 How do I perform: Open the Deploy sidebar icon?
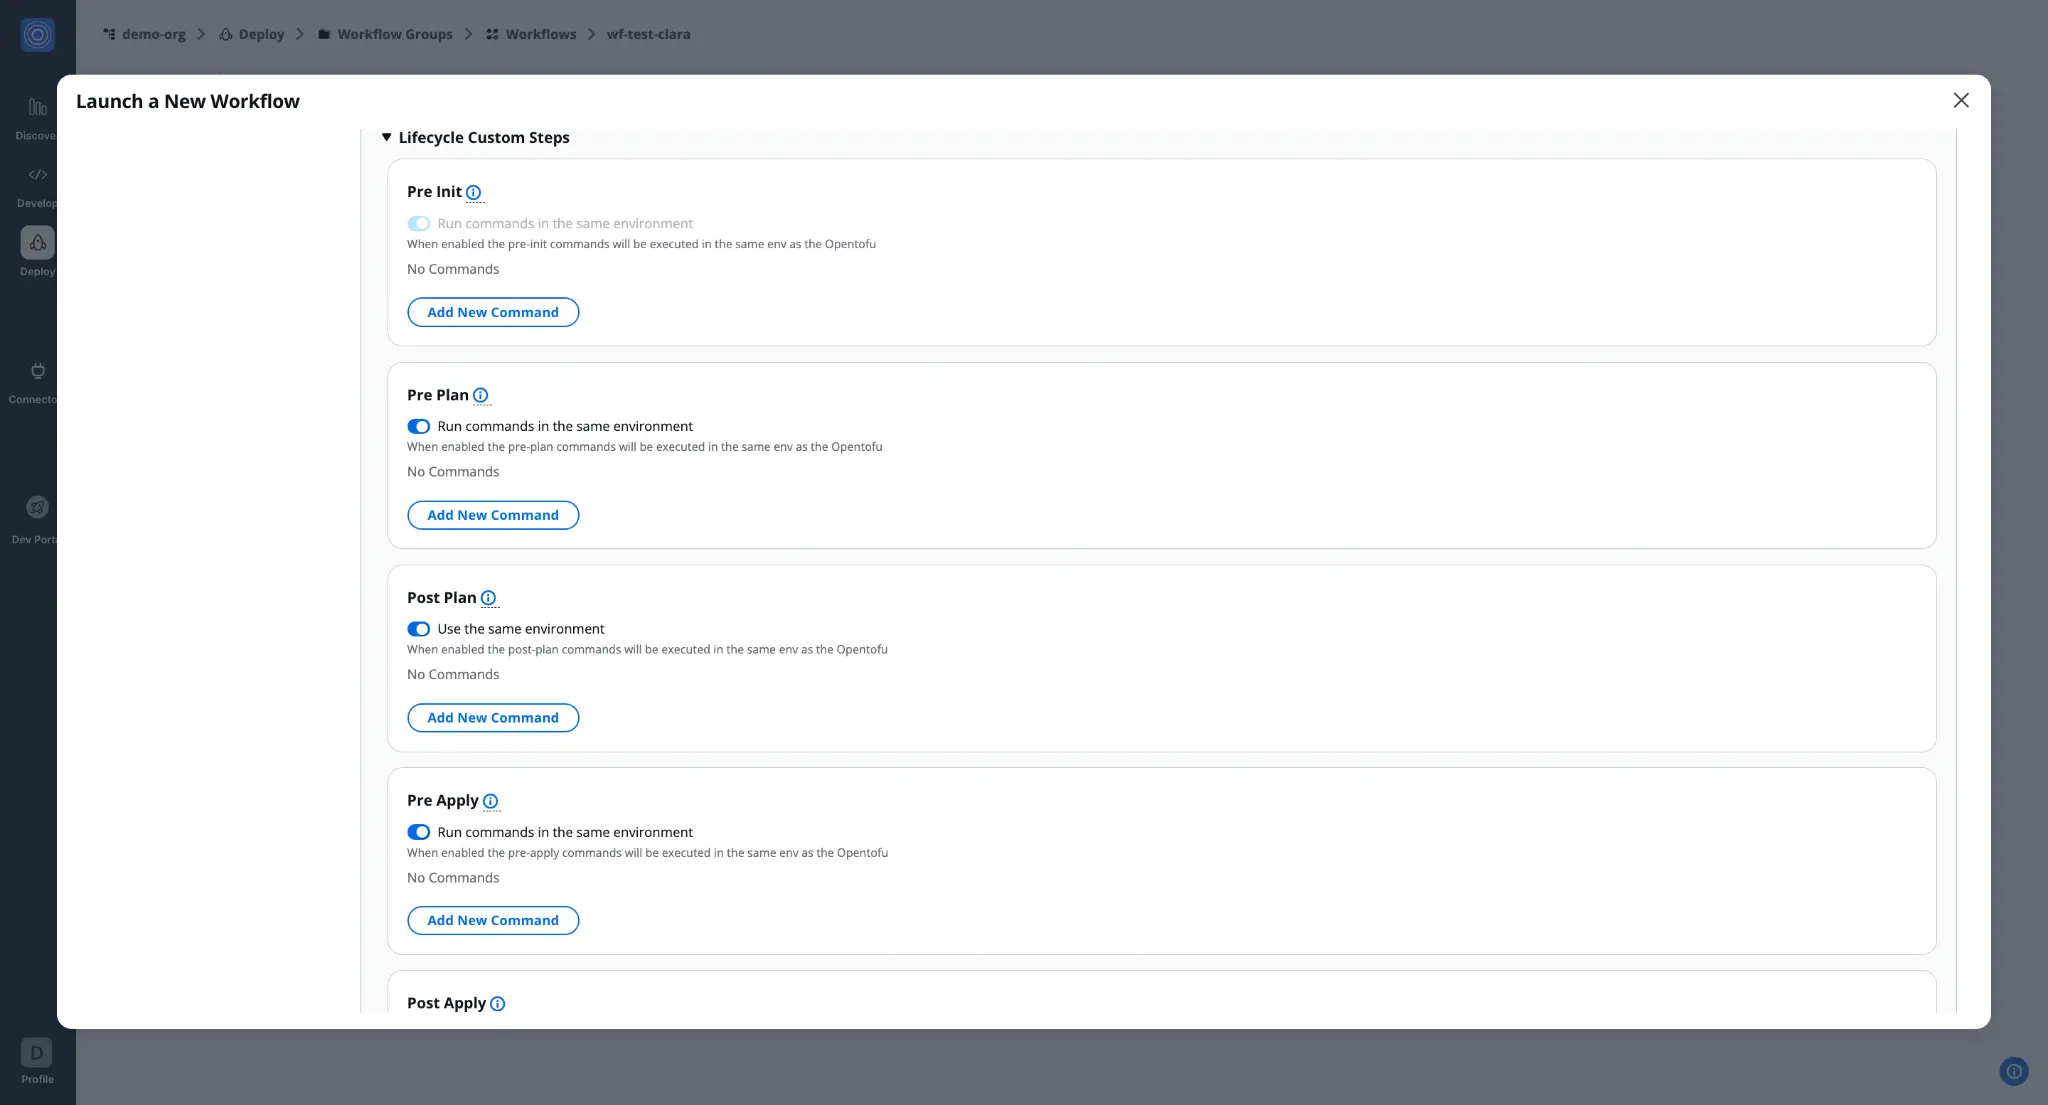coord(37,243)
